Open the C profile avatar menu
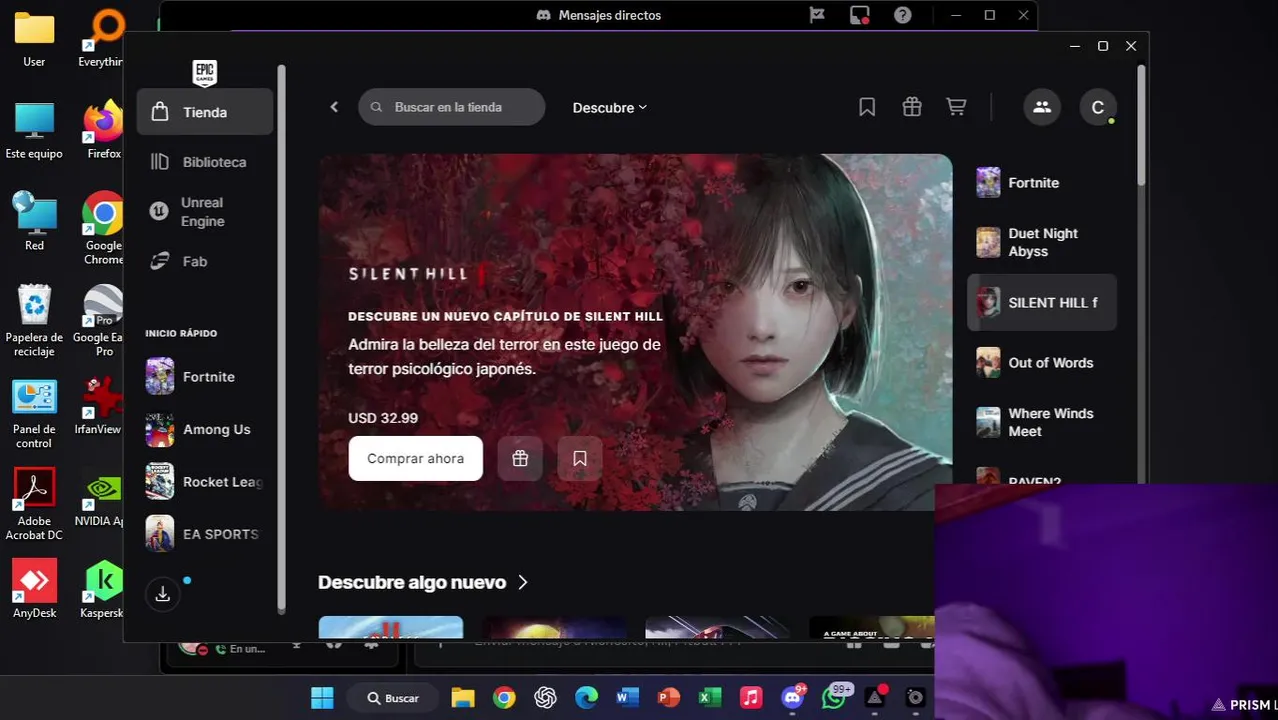Screen dimensions: 1278x720 click(x=1098, y=107)
